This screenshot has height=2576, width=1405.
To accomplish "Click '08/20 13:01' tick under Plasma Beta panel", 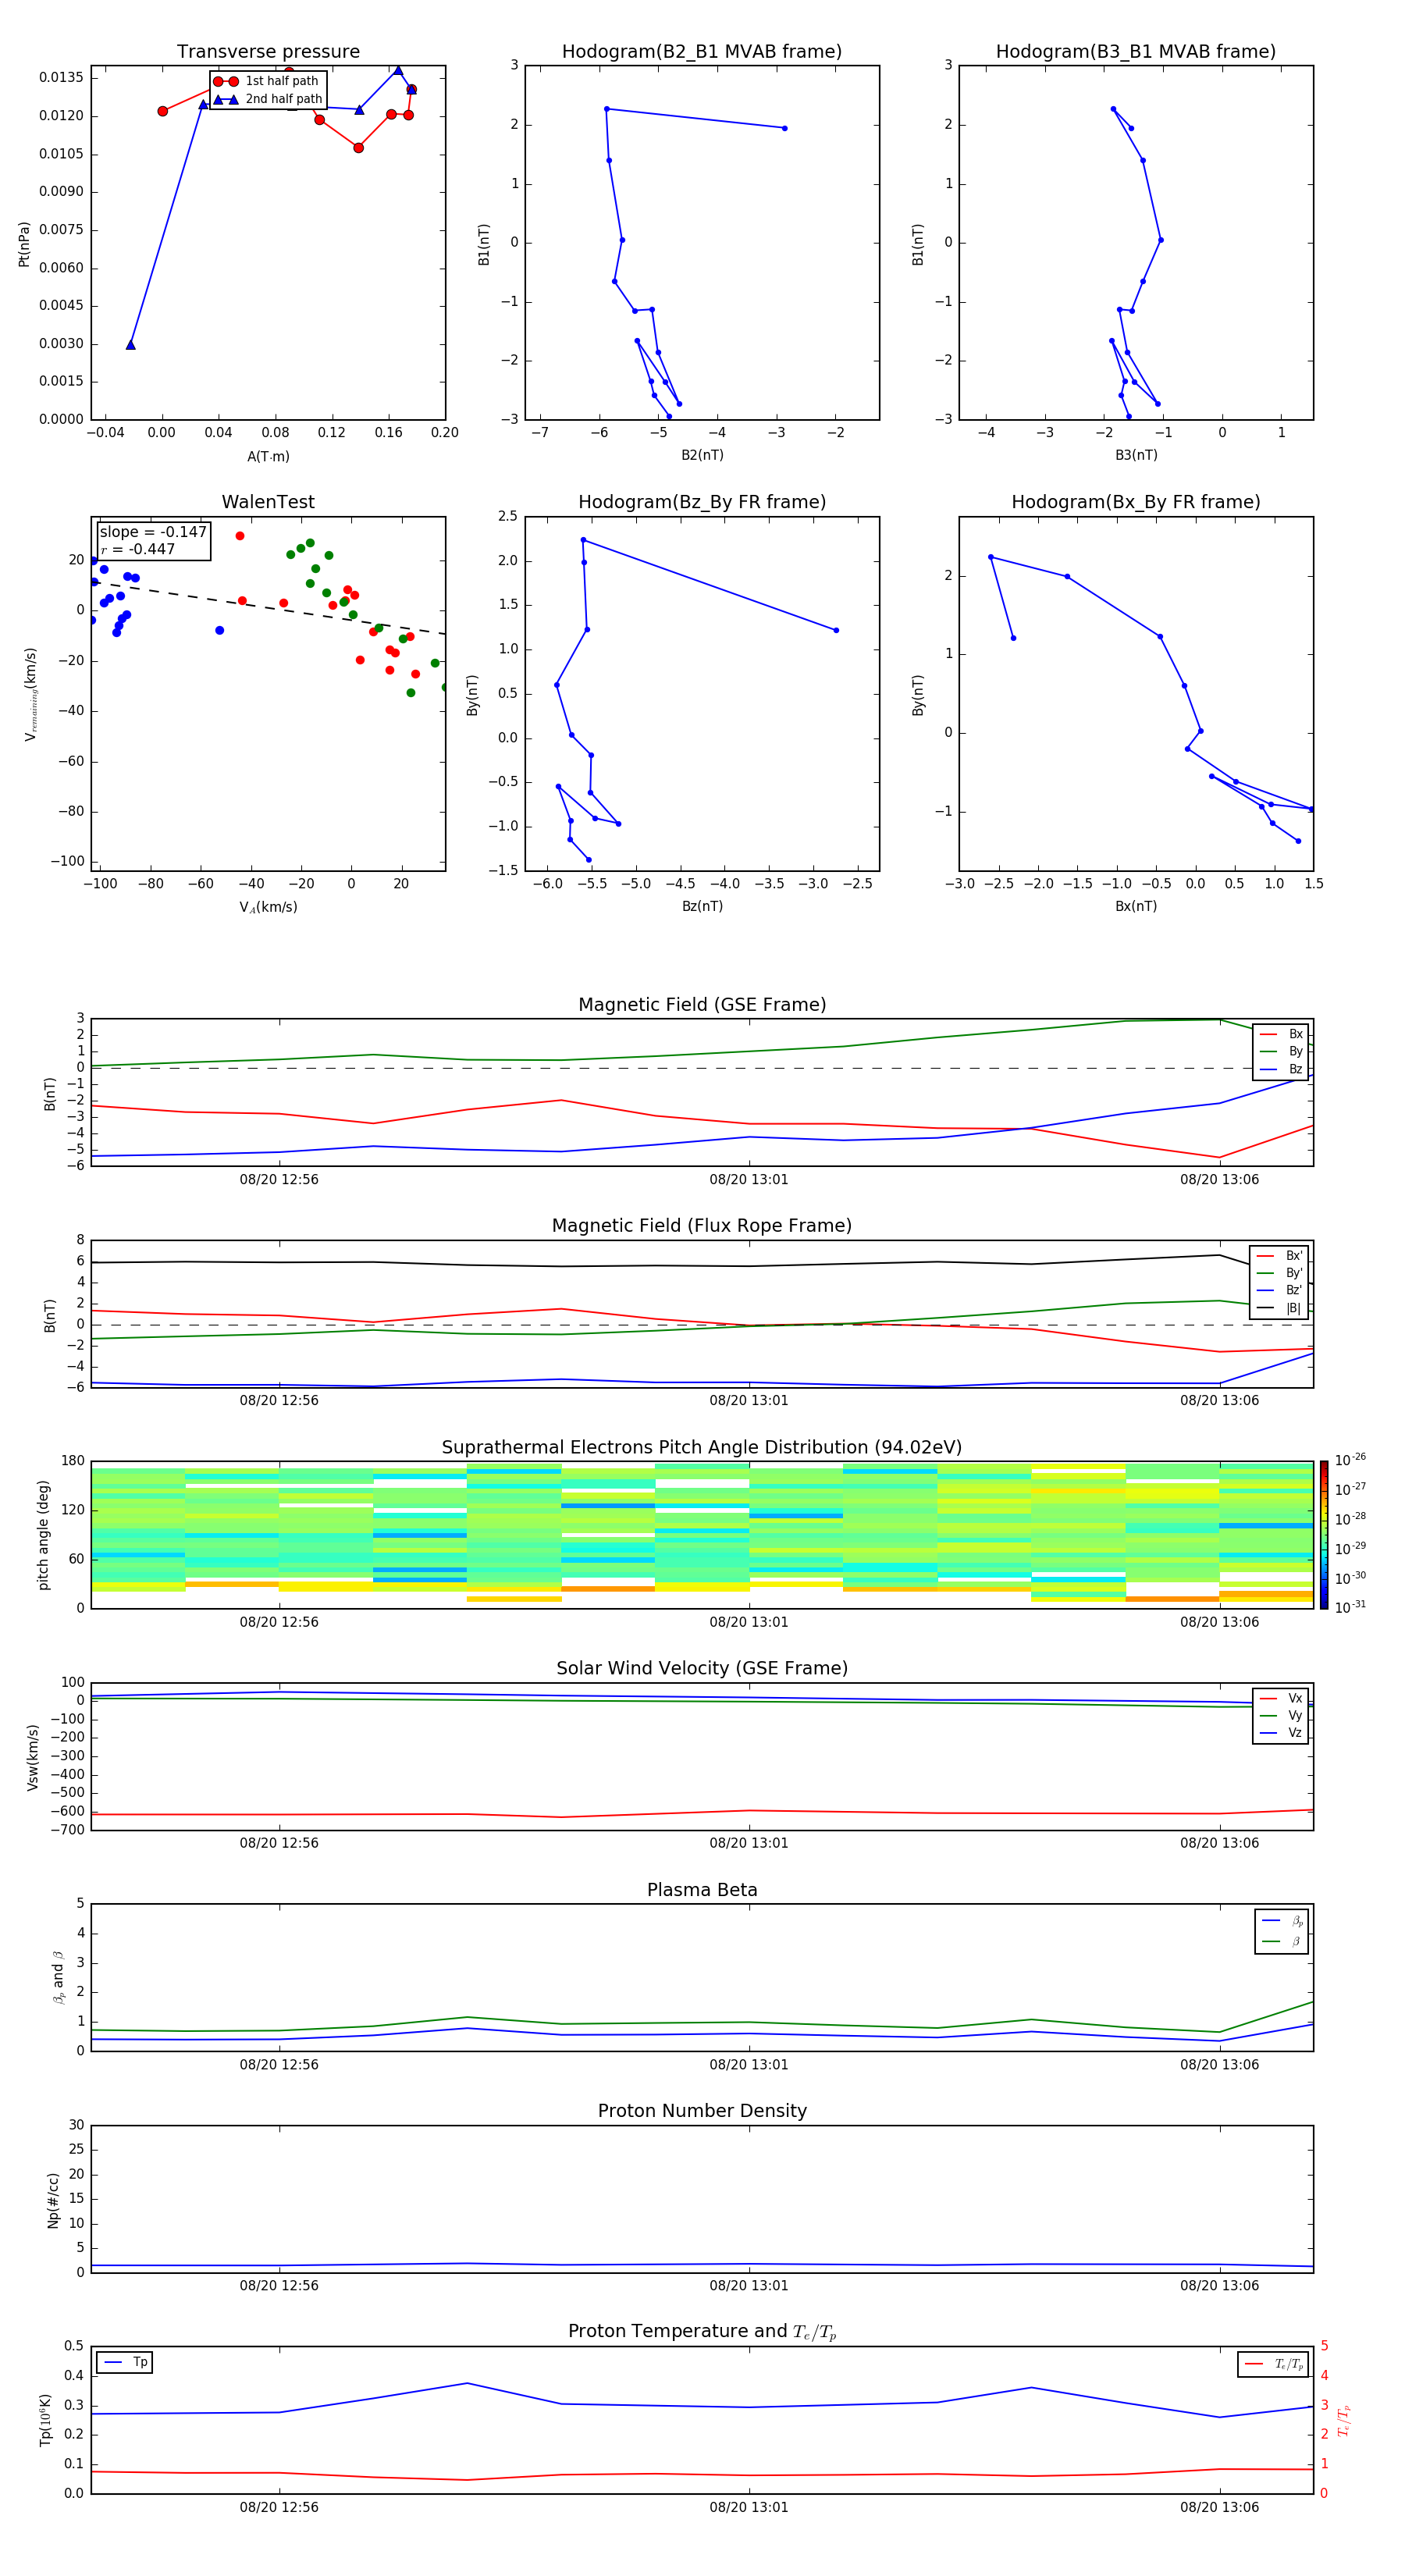I will [x=749, y=2065].
